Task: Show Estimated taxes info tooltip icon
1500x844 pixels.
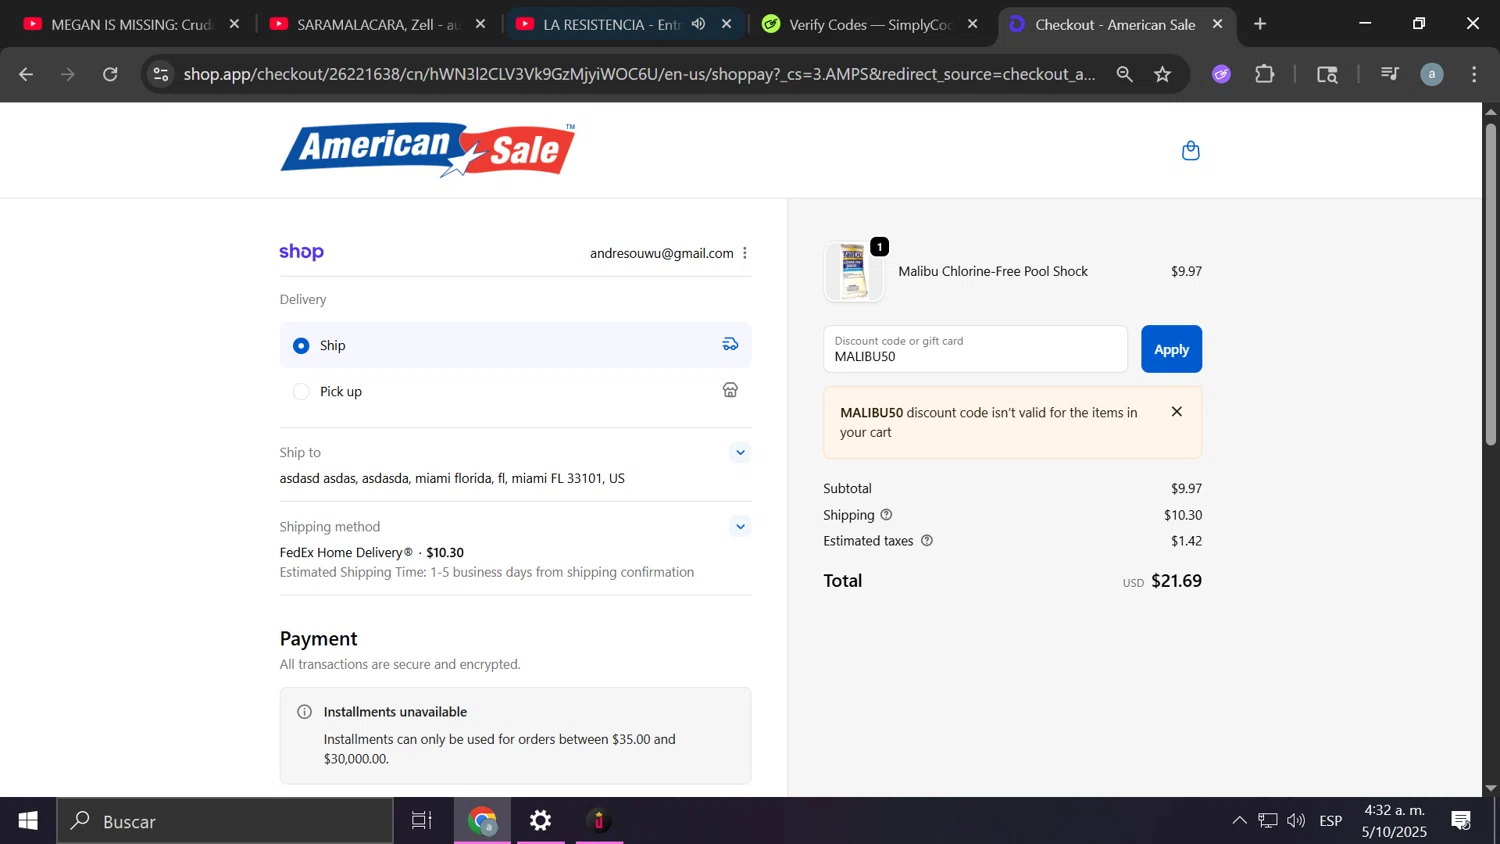Action: pos(926,541)
